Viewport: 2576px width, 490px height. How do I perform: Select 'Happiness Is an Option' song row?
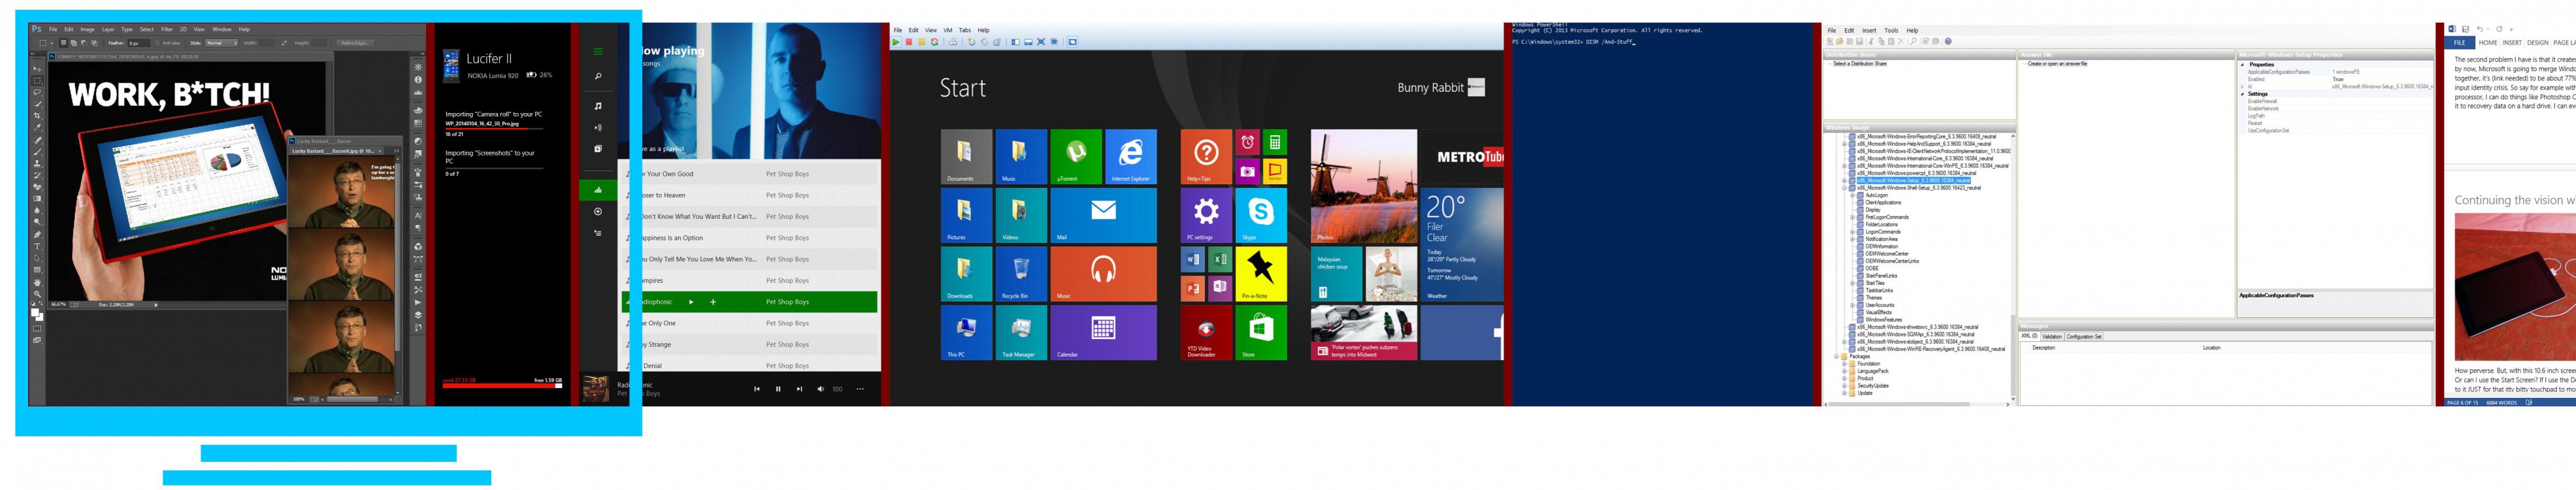751,238
